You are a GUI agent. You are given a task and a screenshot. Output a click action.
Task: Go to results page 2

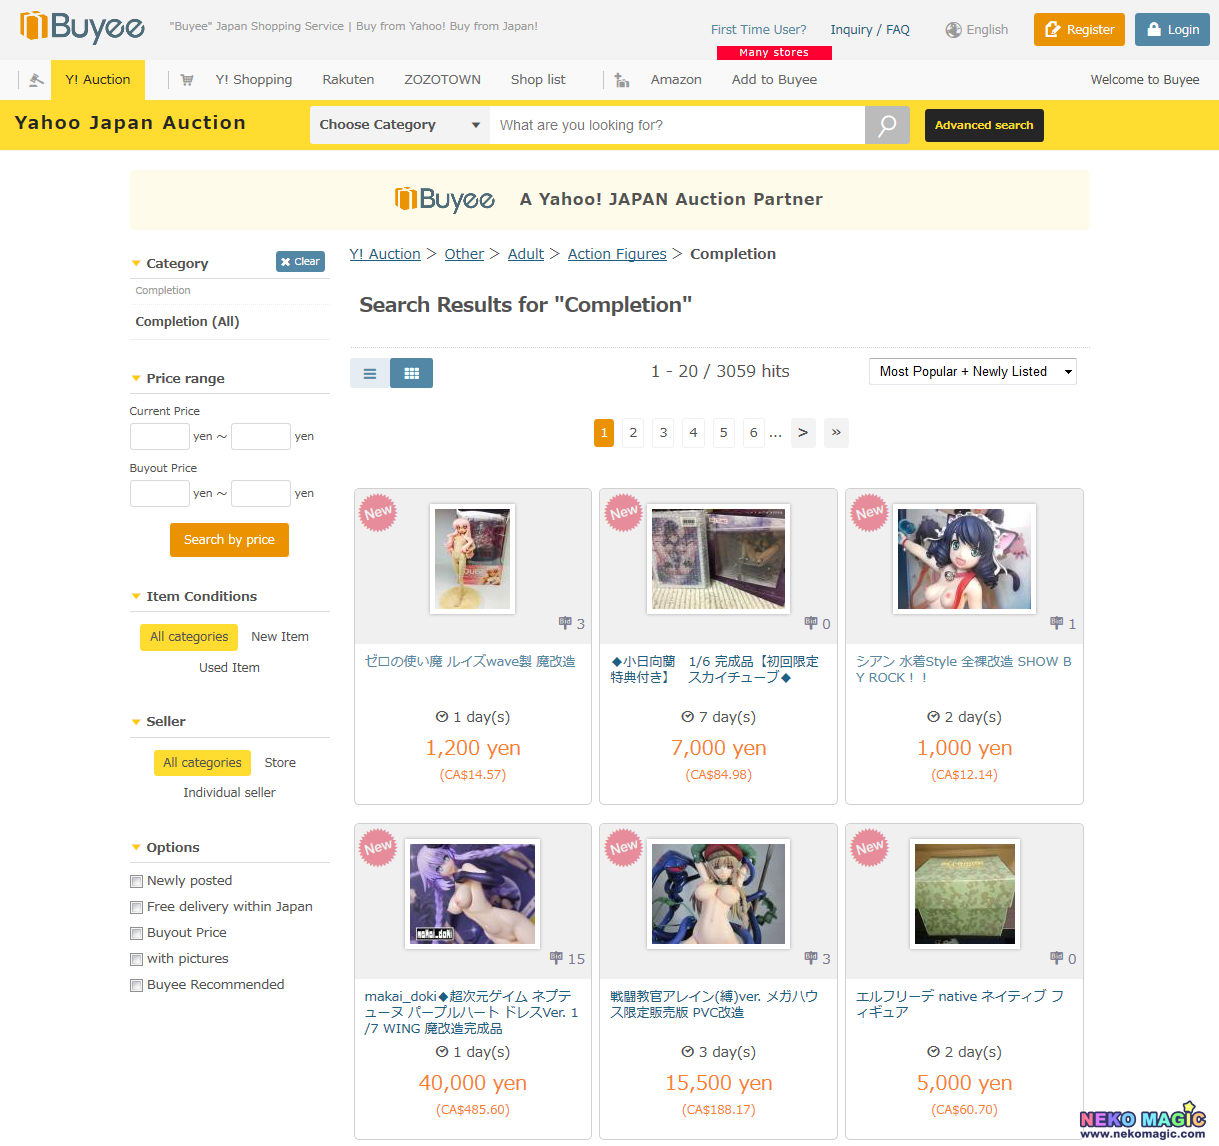(633, 433)
